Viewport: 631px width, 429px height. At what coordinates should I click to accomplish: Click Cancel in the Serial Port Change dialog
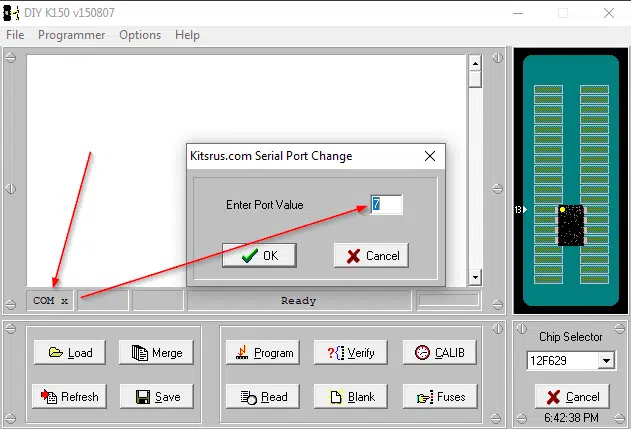pos(371,255)
